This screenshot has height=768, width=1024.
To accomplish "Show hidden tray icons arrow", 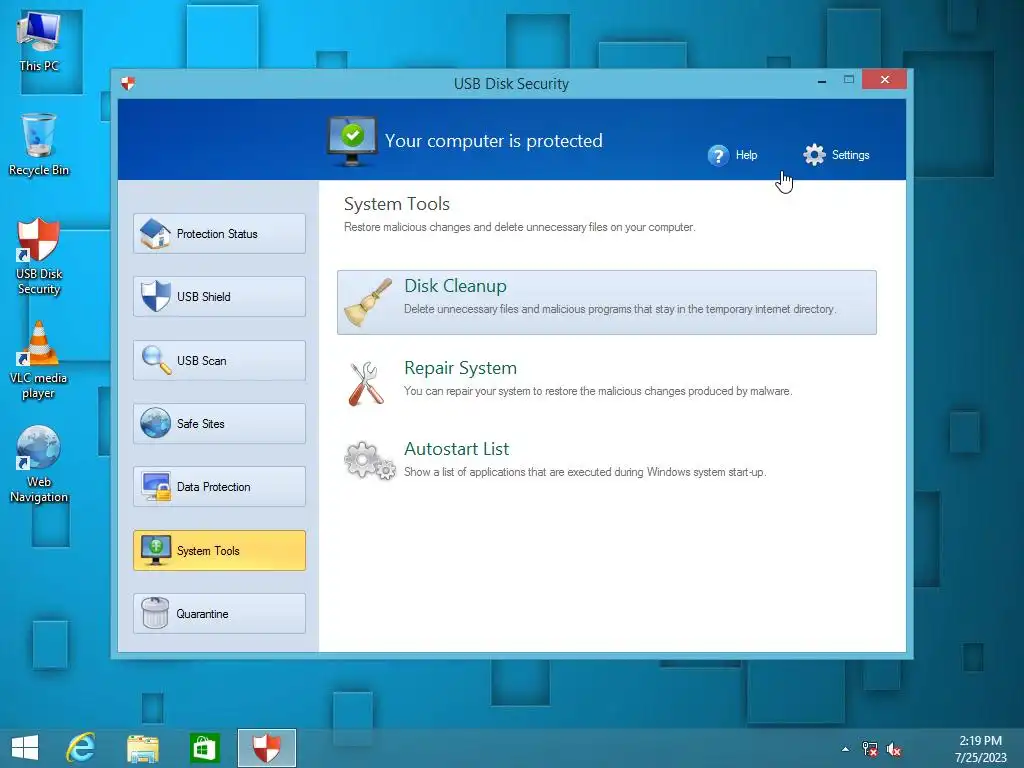I will [x=845, y=749].
